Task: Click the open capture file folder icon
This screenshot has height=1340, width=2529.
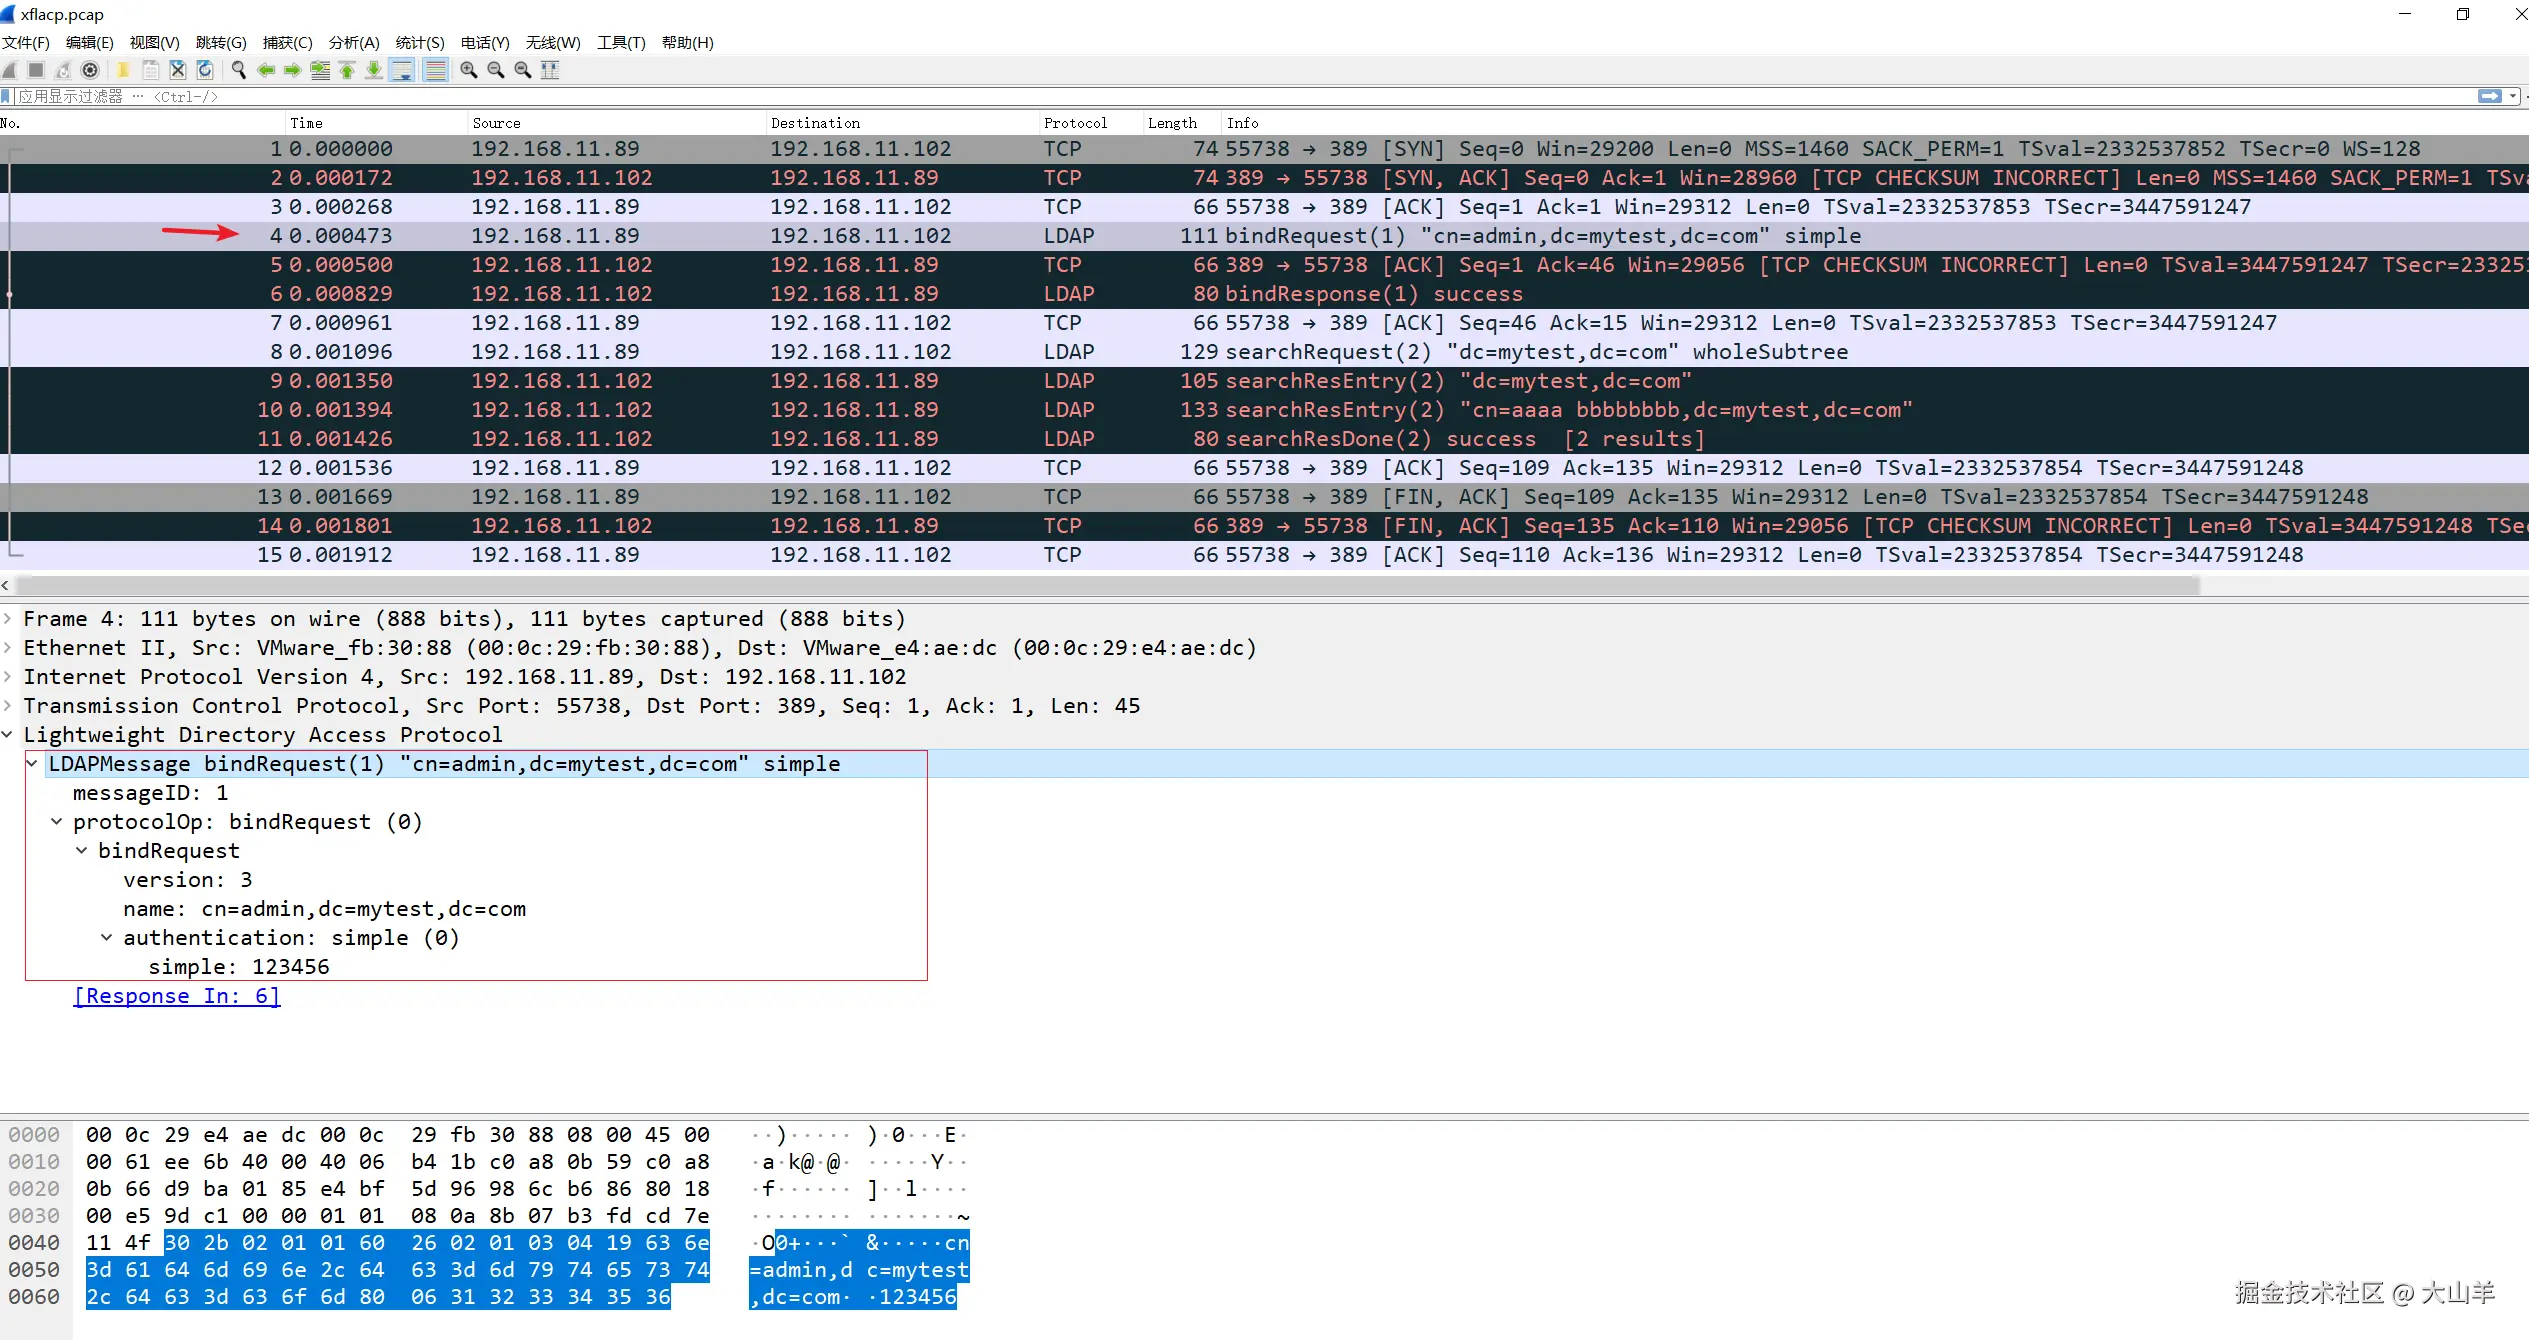Action: 123,70
